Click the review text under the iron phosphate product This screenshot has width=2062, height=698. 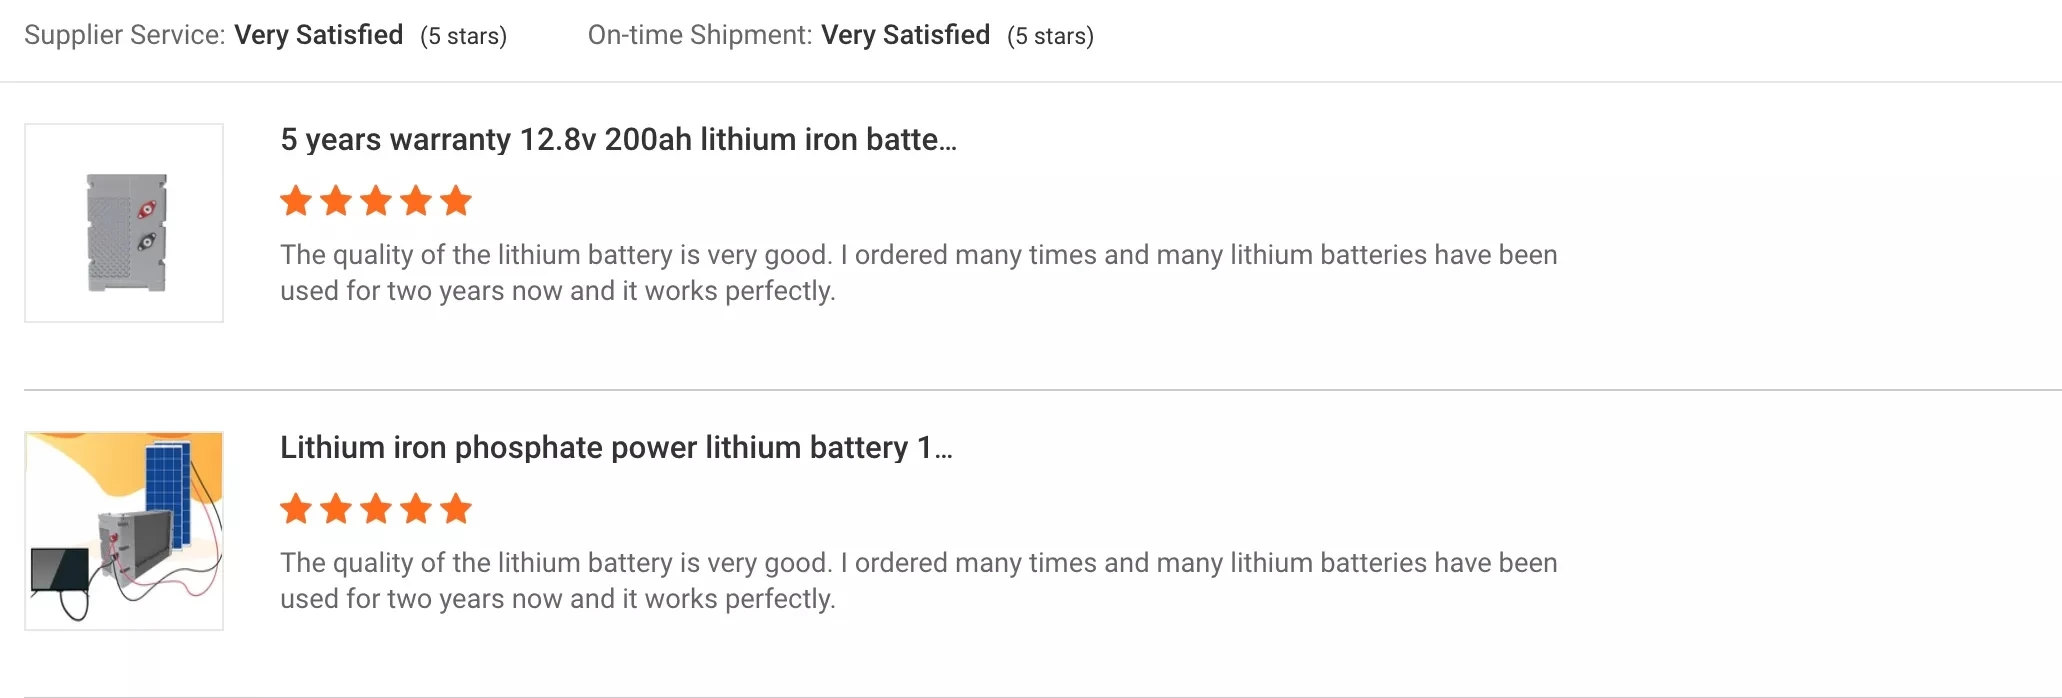pyautogui.click(x=918, y=581)
